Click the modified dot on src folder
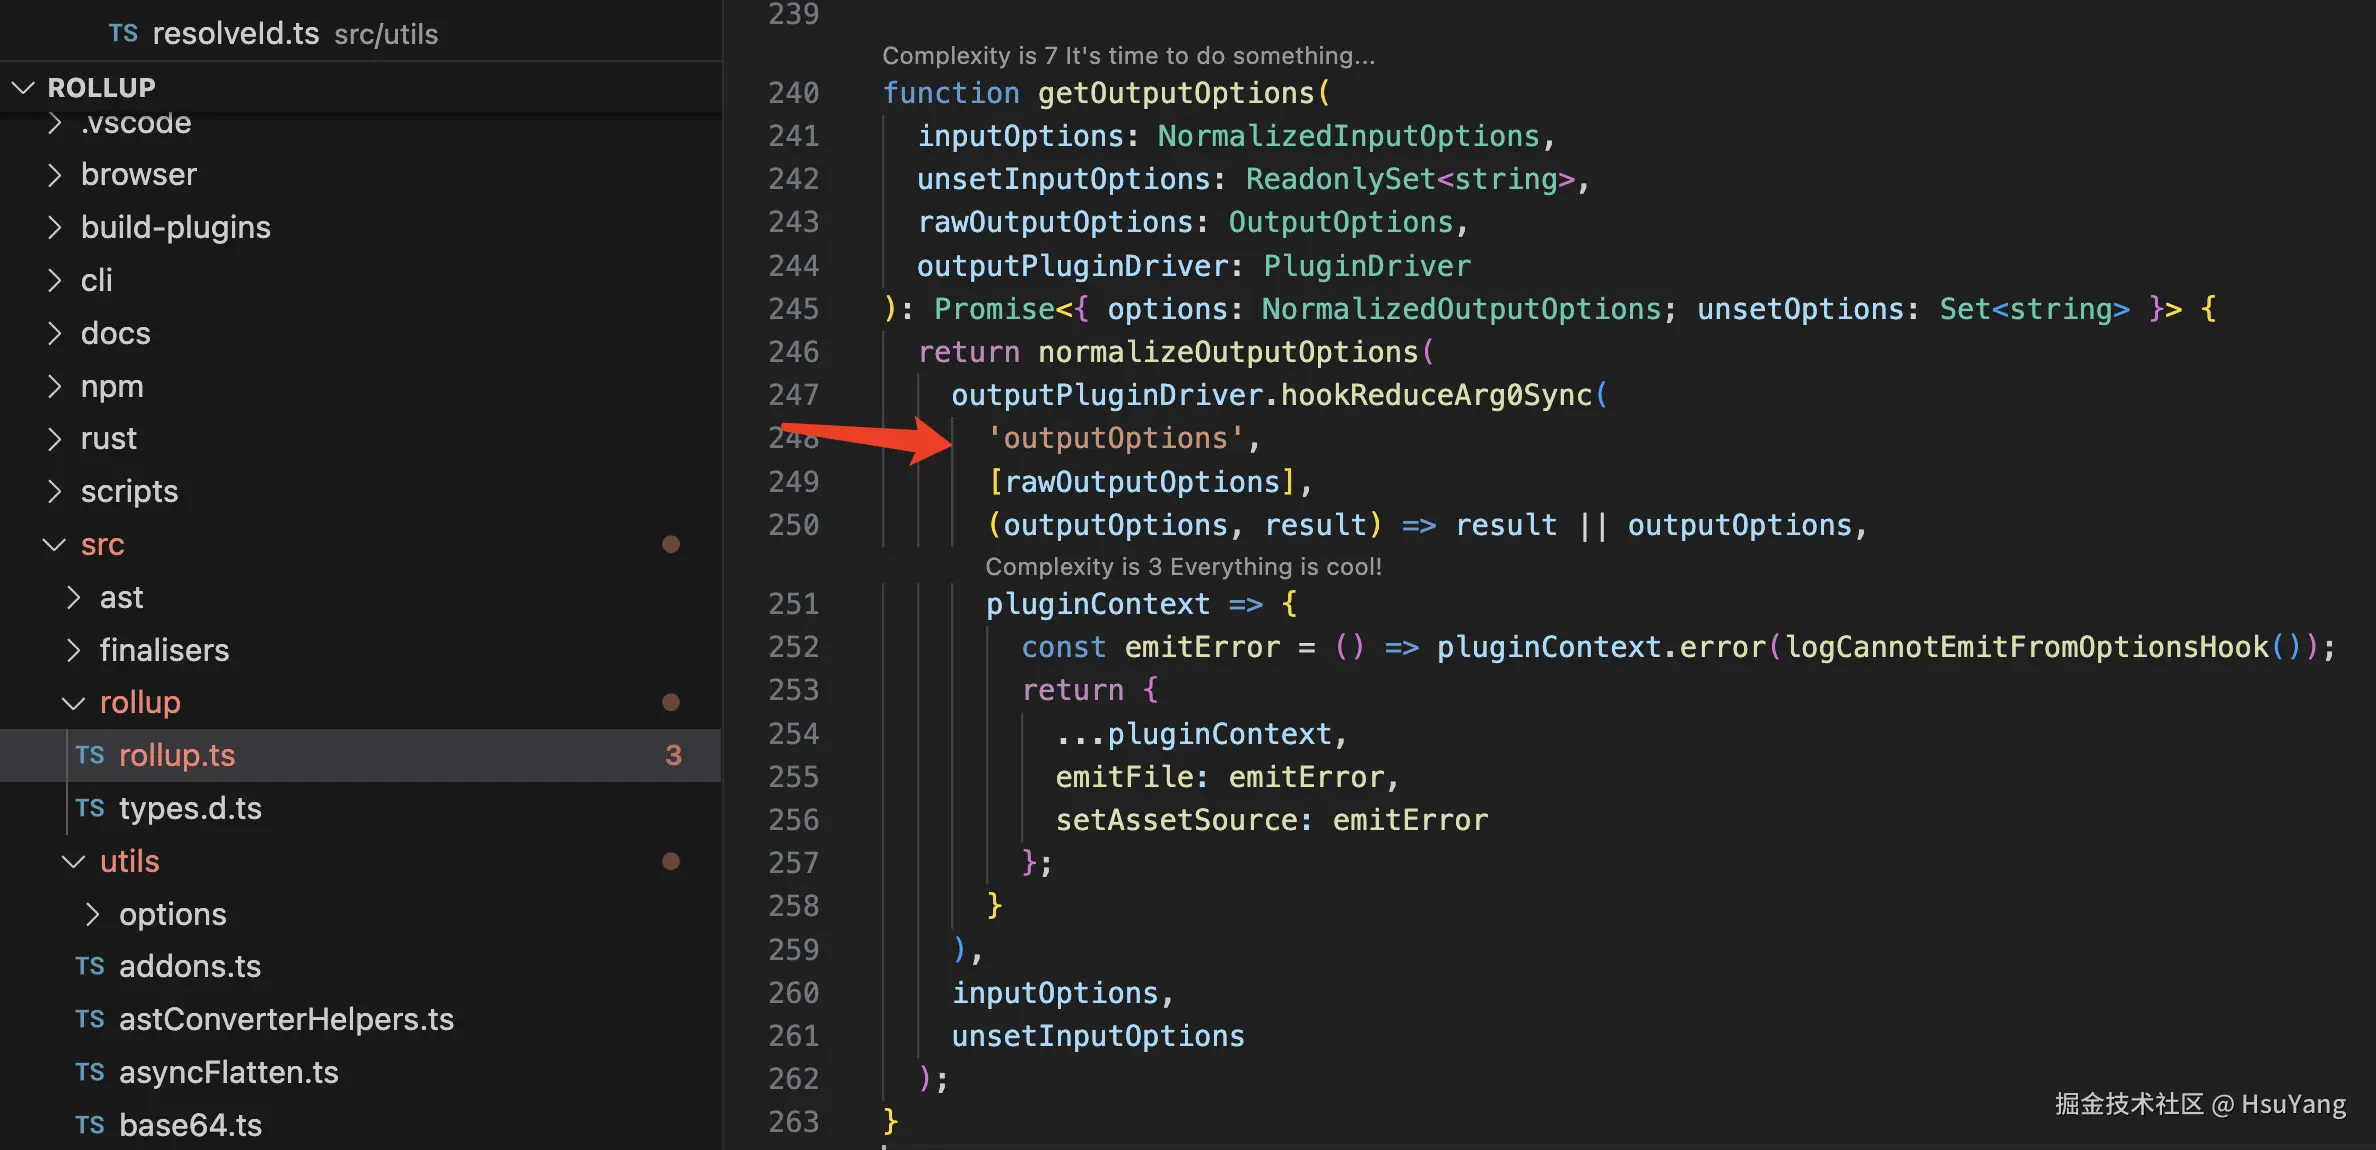The height and width of the screenshot is (1150, 2376). pos(671,544)
